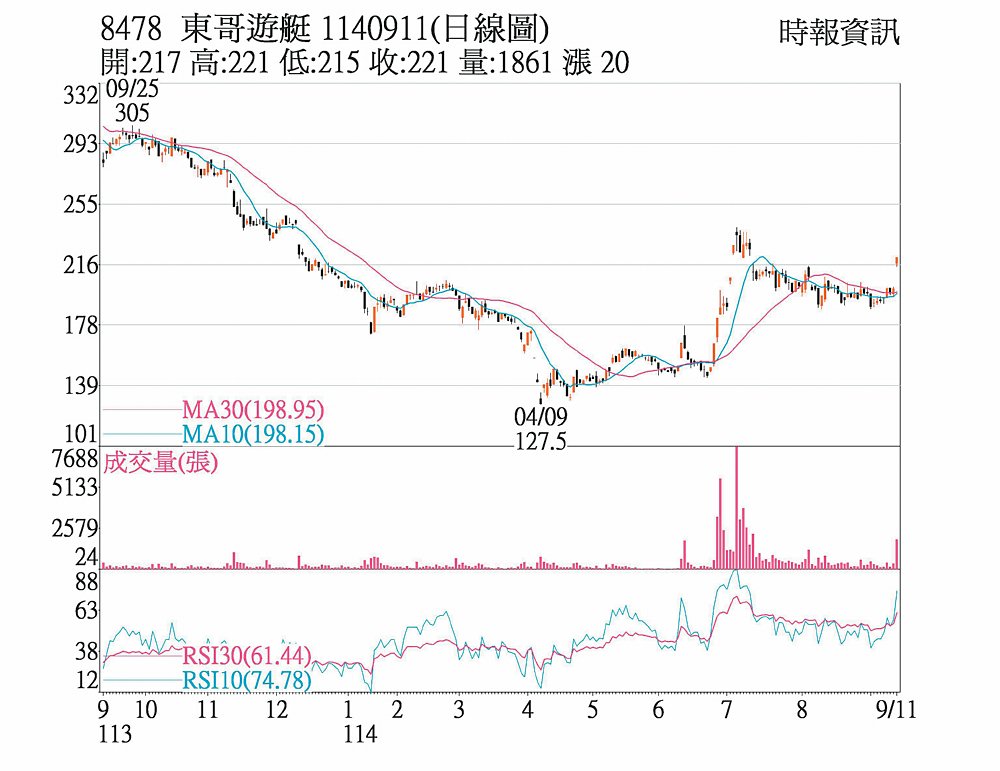Click the MA10(198.15) legend label
The height and width of the screenshot is (771, 1000).
click(x=253, y=434)
